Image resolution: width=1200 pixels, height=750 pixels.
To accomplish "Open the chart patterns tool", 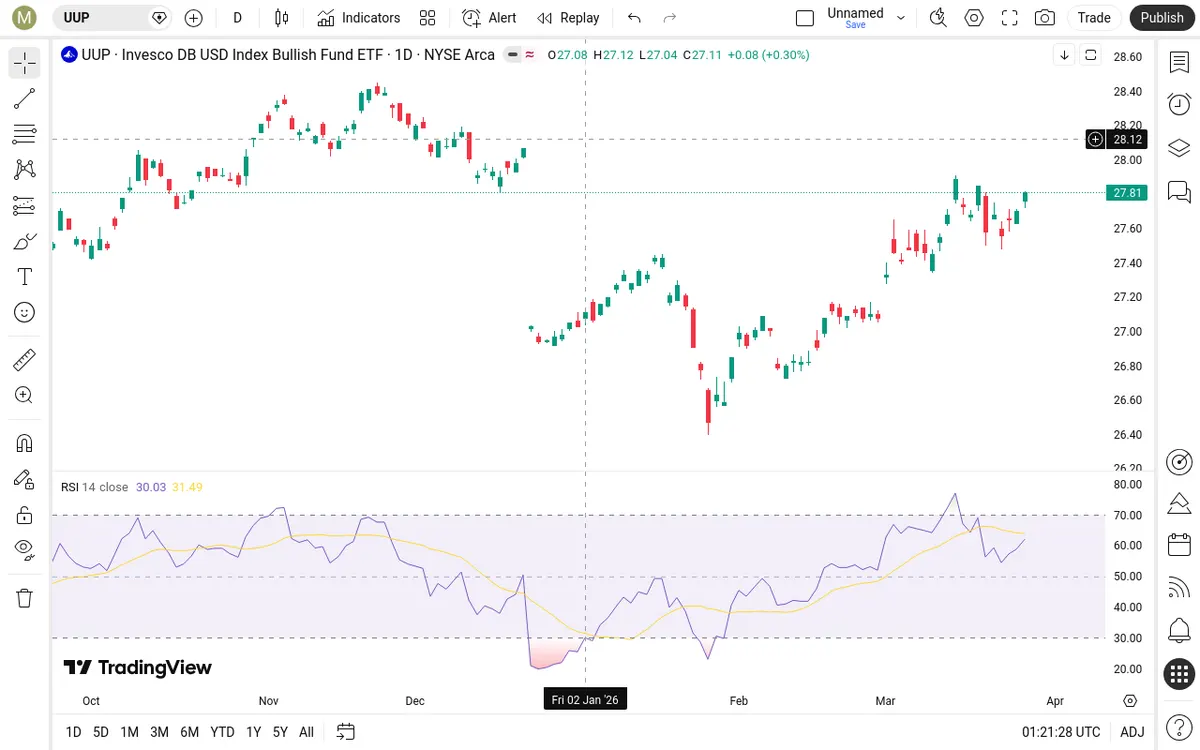I will pos(25,170).
